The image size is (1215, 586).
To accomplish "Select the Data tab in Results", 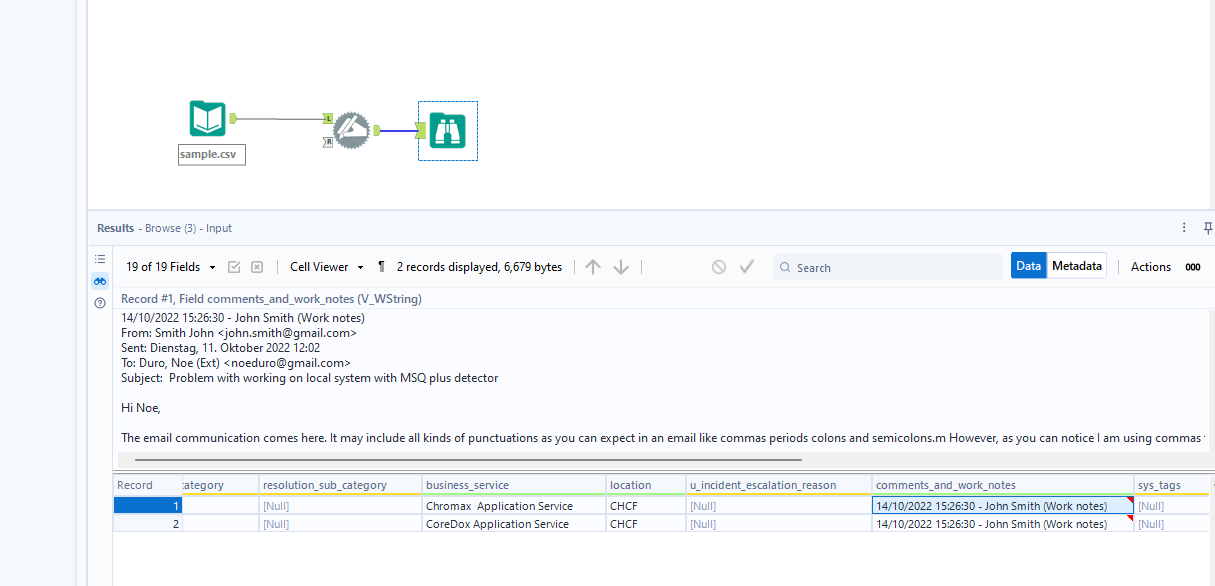I will pyautogui.click(x=1028, y=265).
